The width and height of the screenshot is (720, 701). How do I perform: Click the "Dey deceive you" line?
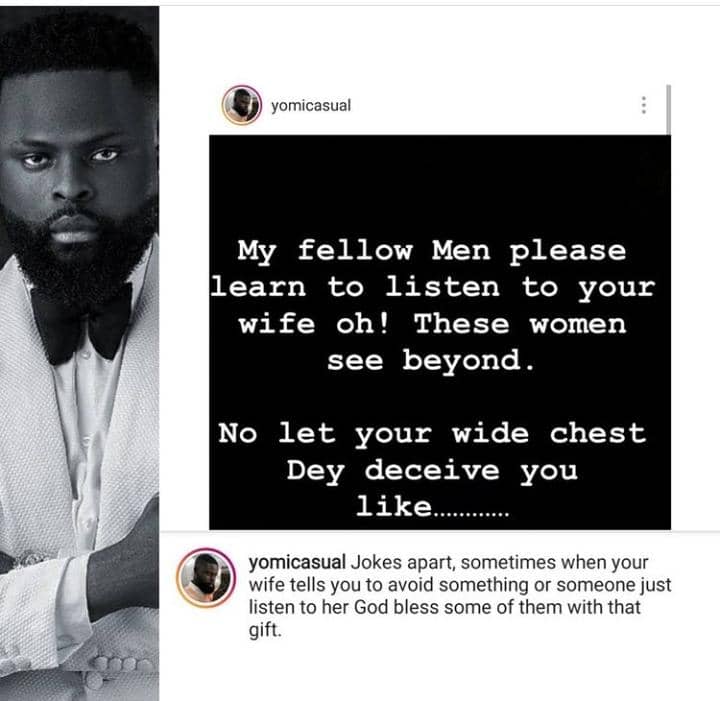pyautogui.click(x=432, y=471)
